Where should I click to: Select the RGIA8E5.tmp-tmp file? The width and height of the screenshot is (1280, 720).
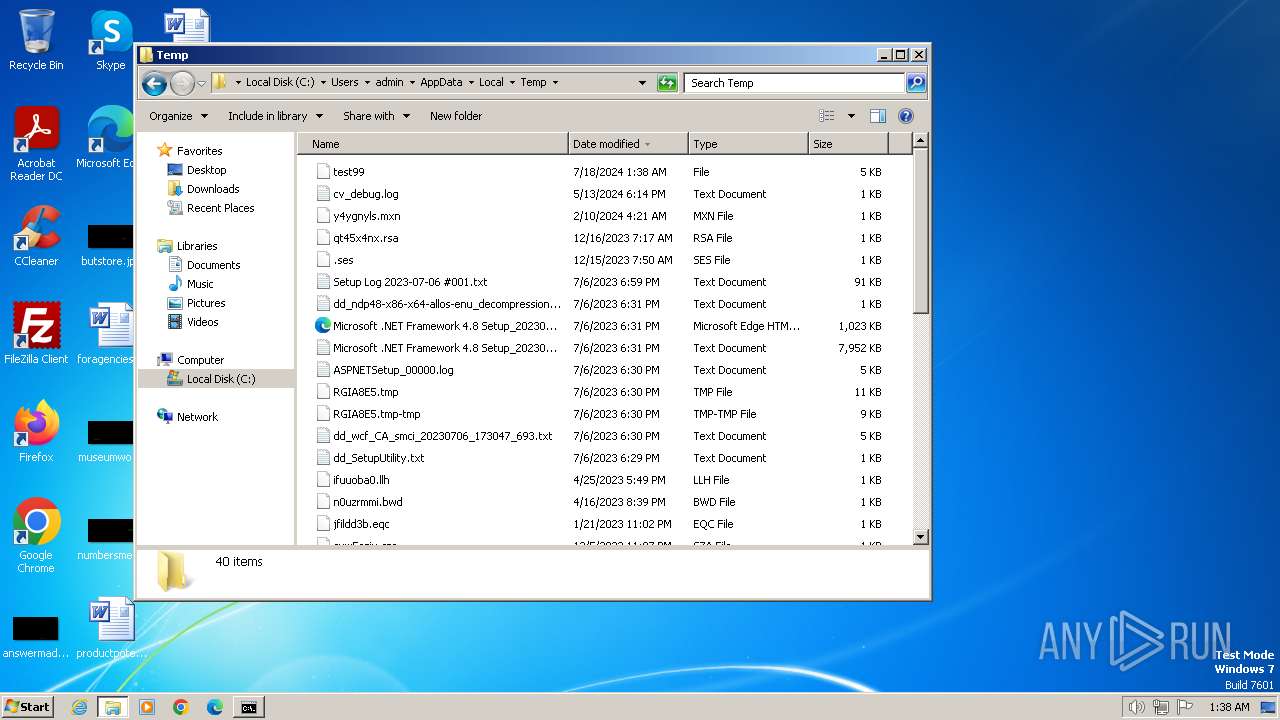376,414
